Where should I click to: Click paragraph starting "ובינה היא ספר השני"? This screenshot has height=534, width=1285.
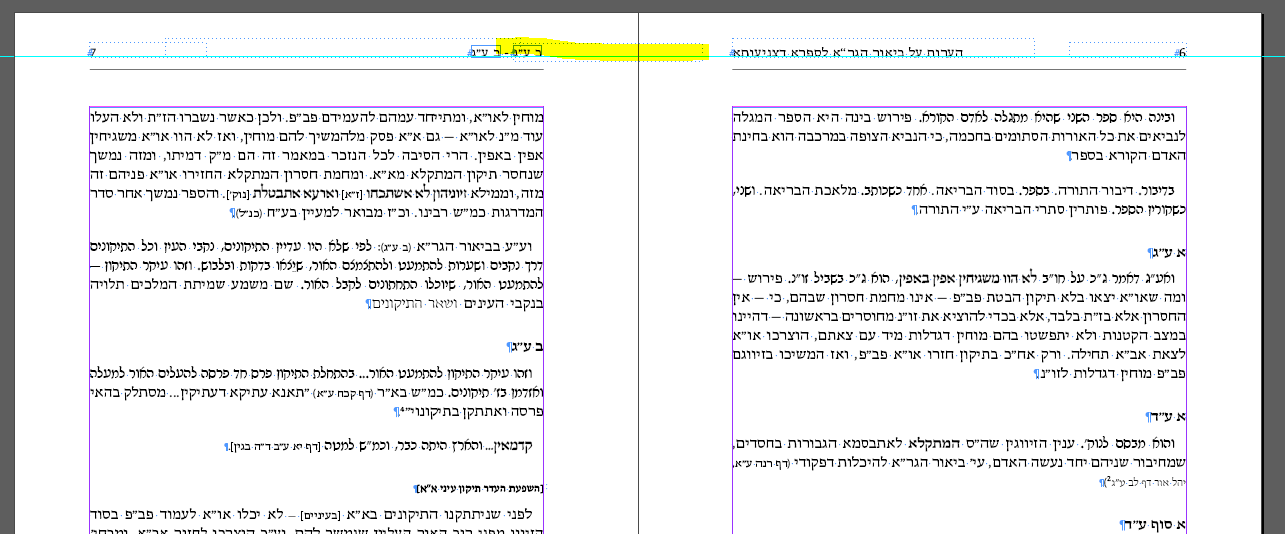click(959, 136)
